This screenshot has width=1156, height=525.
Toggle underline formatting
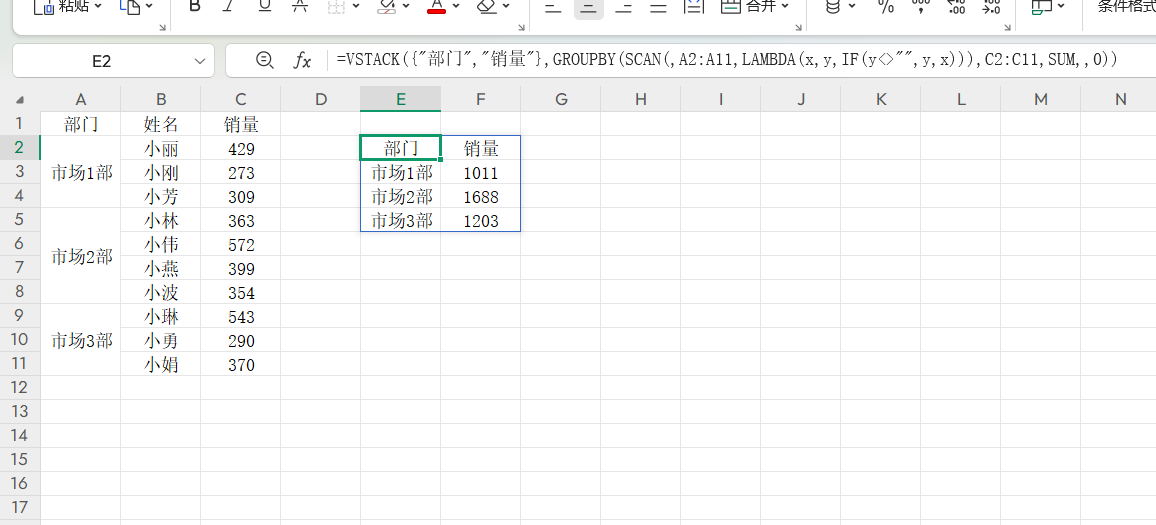[264, 7]
